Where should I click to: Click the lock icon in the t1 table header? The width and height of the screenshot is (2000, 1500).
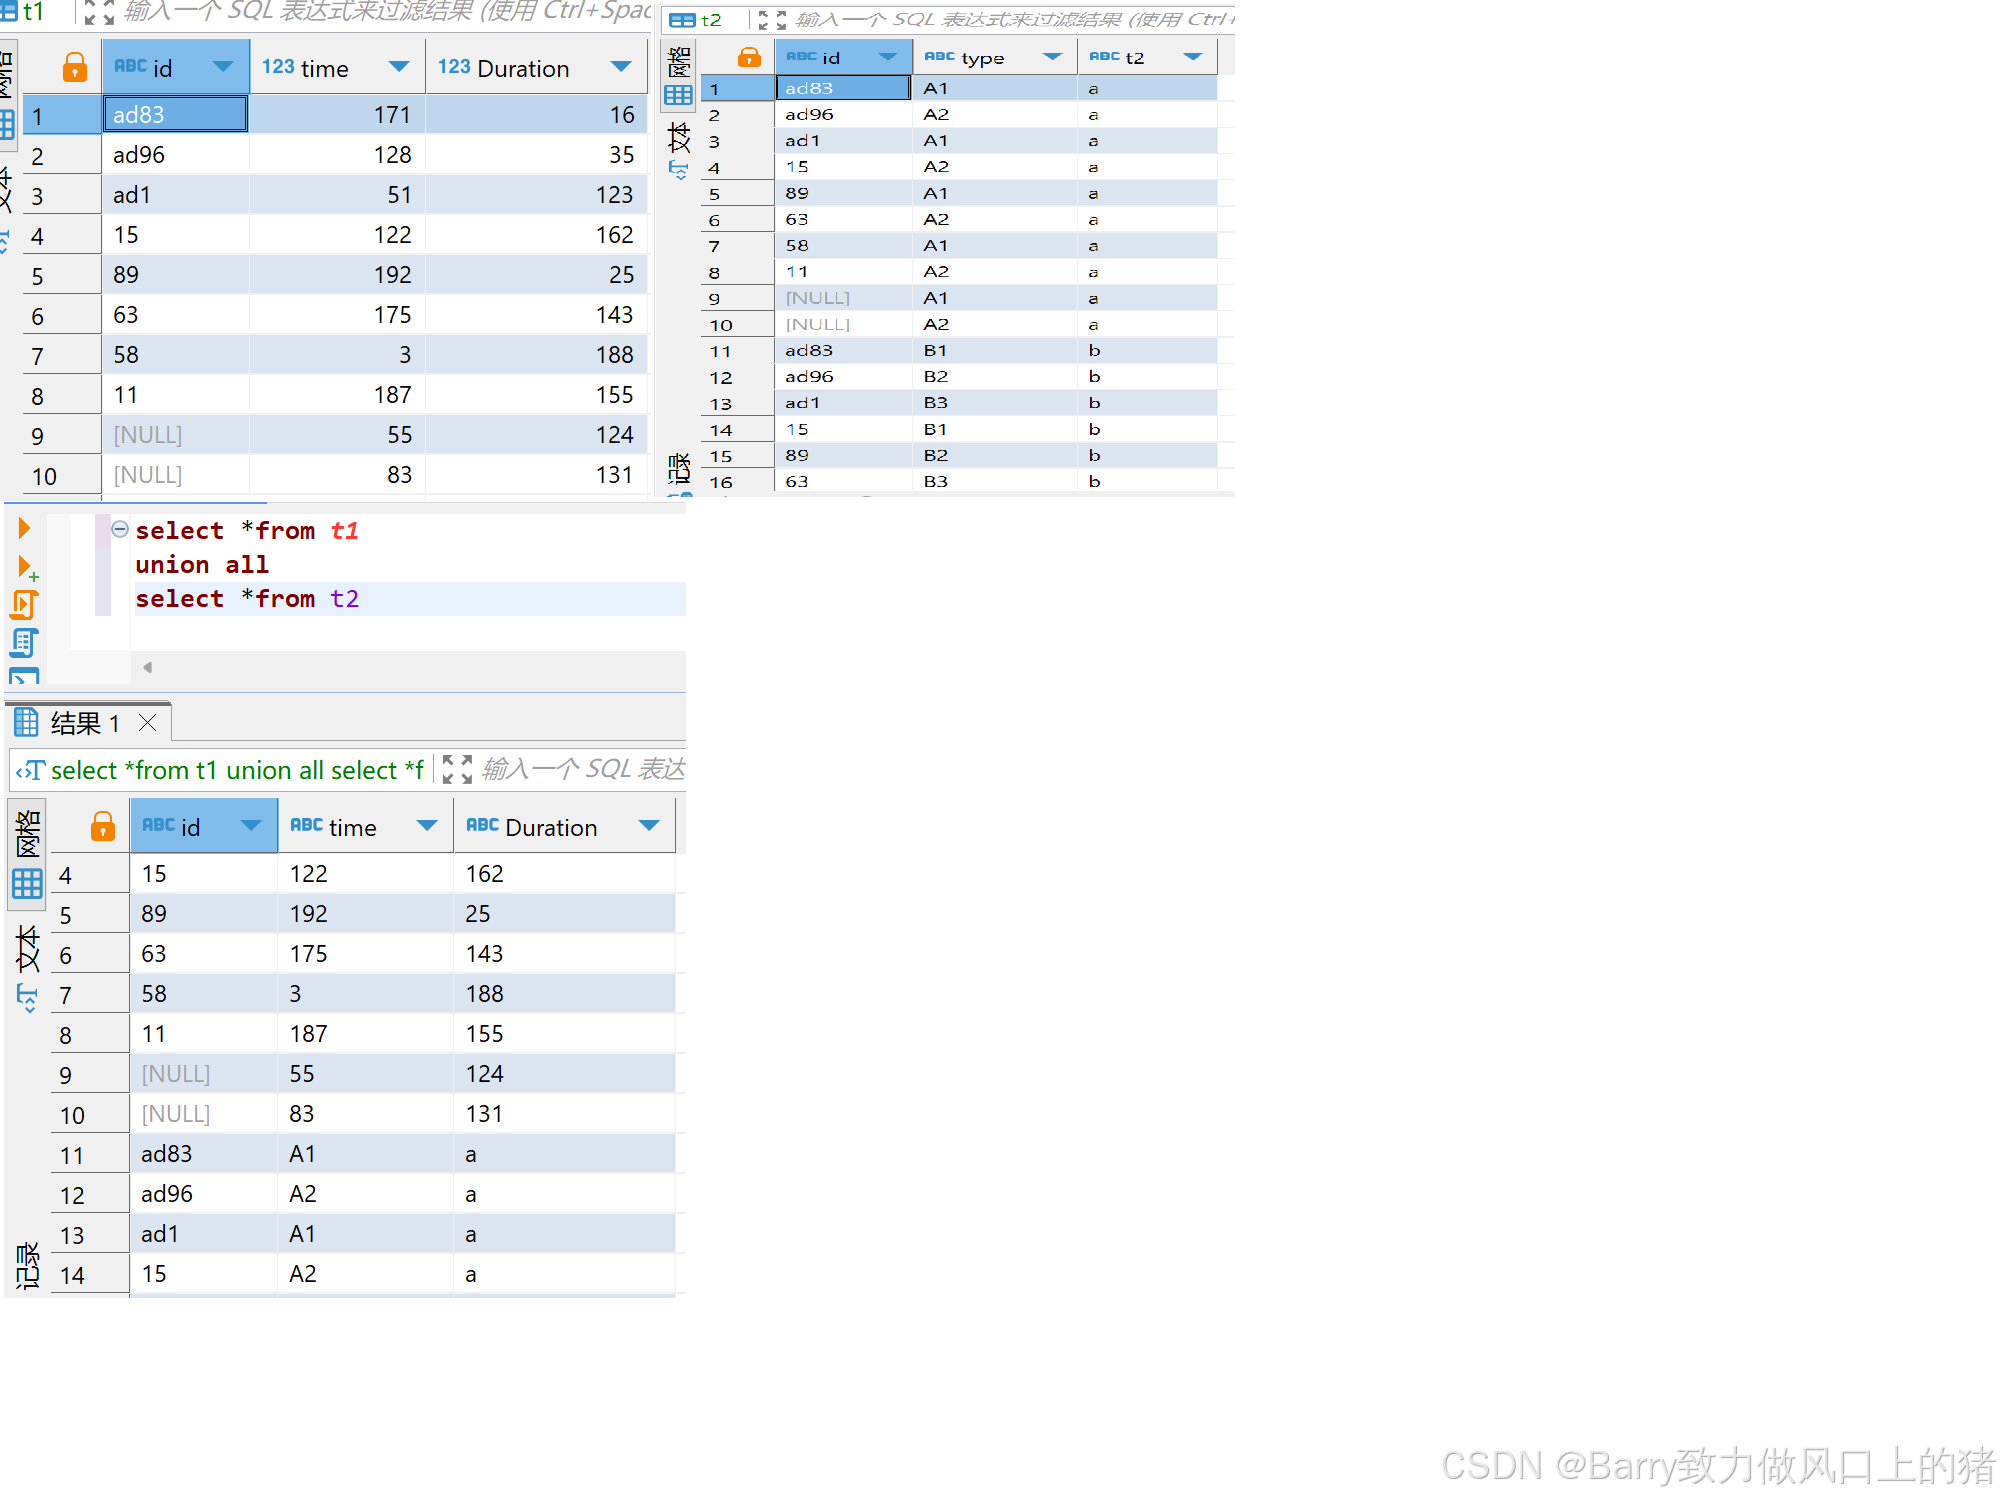click(75, 68)
